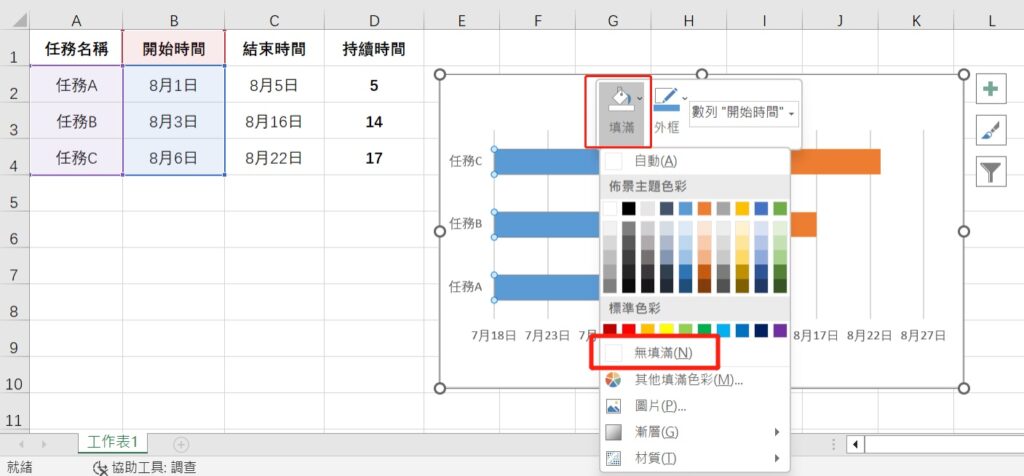
Task: Select the 任務A cell in the table
Action: pos(76,84)
